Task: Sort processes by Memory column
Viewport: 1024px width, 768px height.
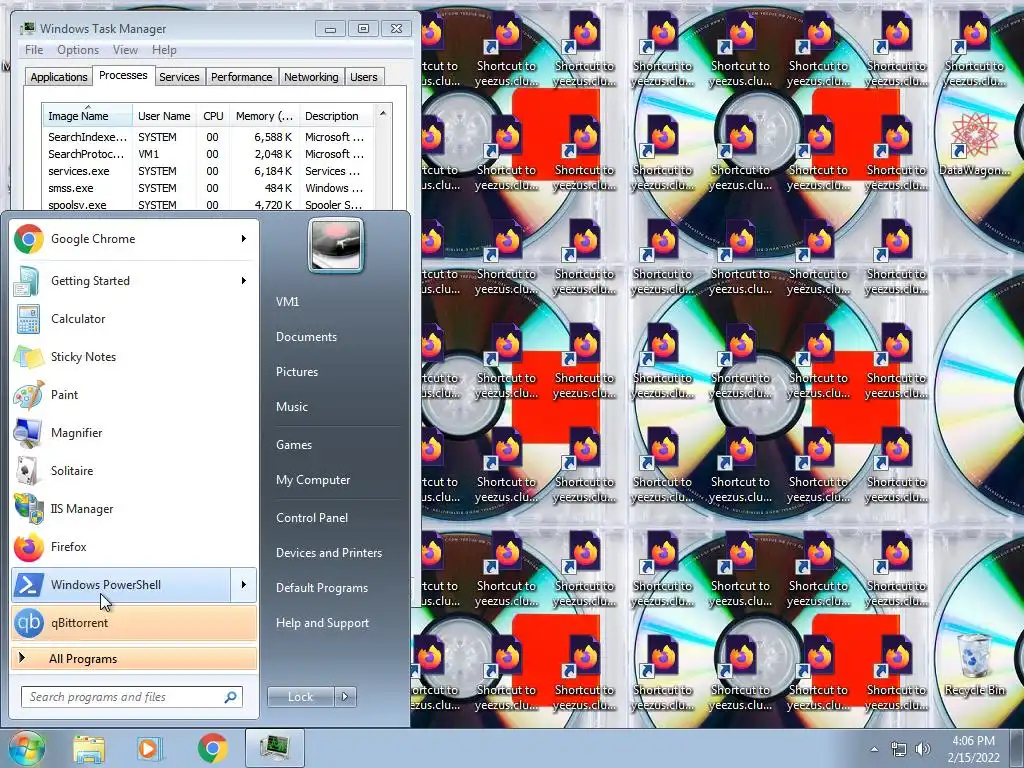Action: coord(264,116)
